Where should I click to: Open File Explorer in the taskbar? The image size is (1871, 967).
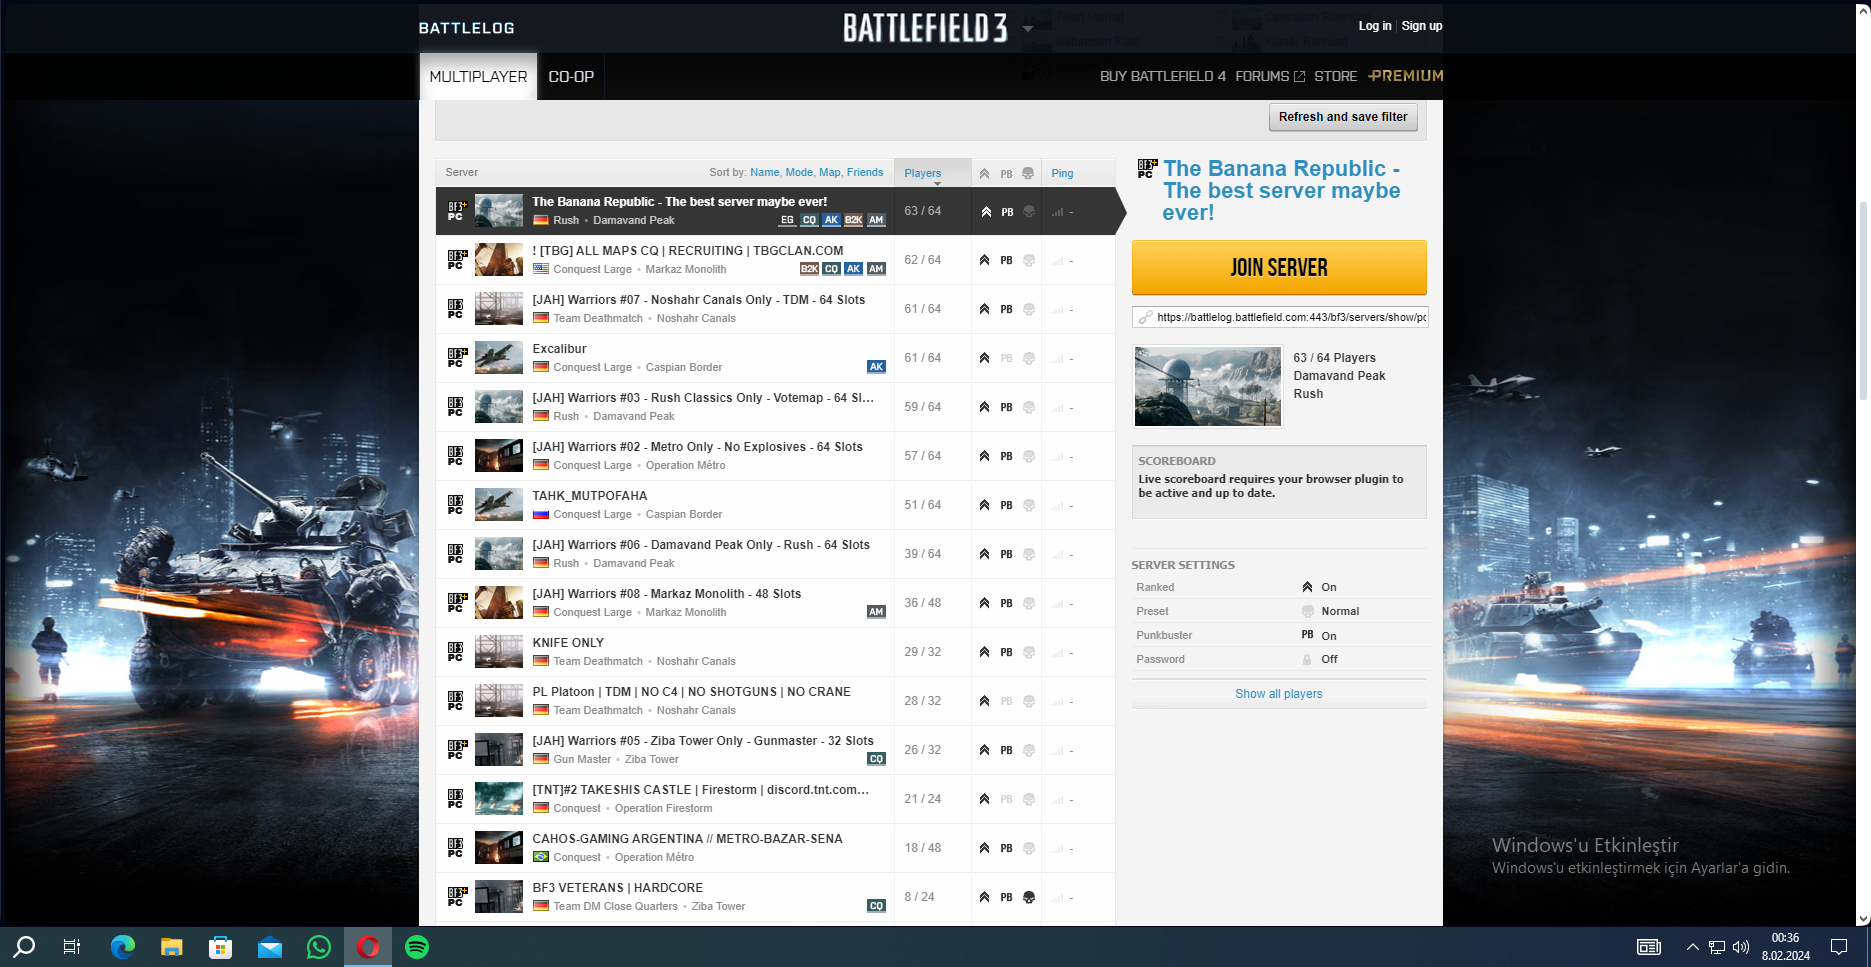(x=172, y=947)
